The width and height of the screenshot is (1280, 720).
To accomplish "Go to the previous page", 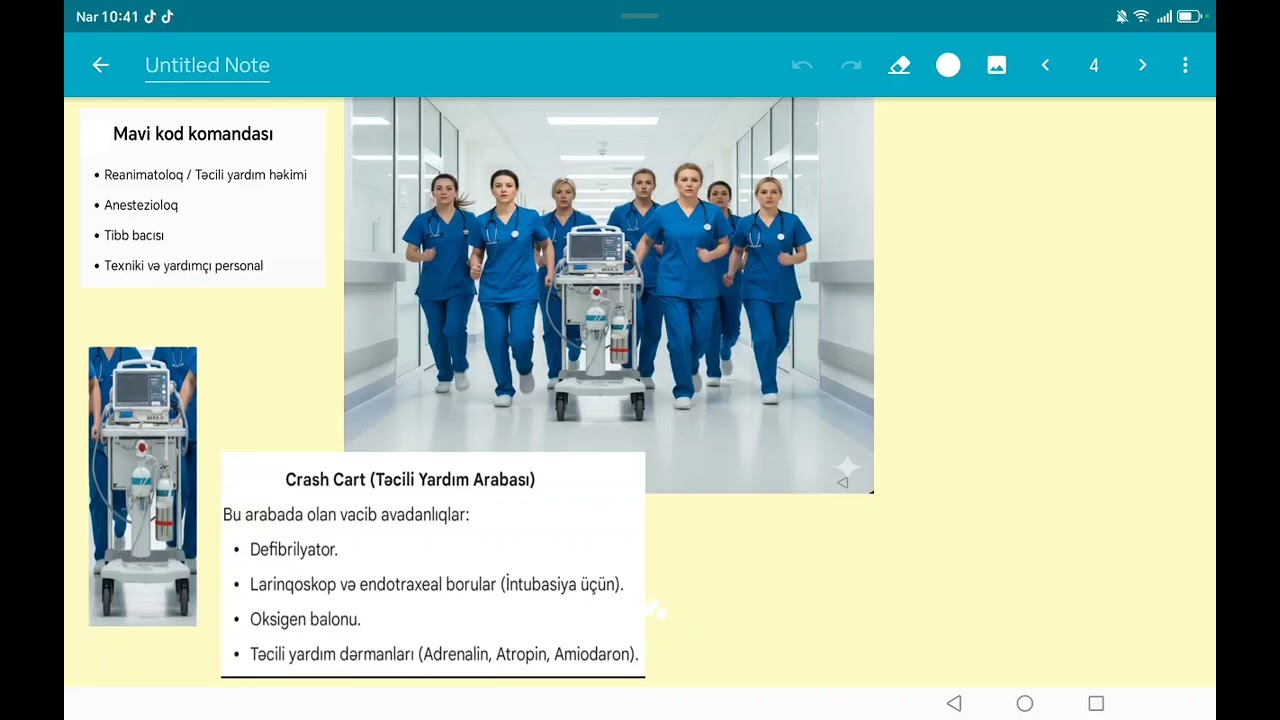I will [x=1045, y=65].
